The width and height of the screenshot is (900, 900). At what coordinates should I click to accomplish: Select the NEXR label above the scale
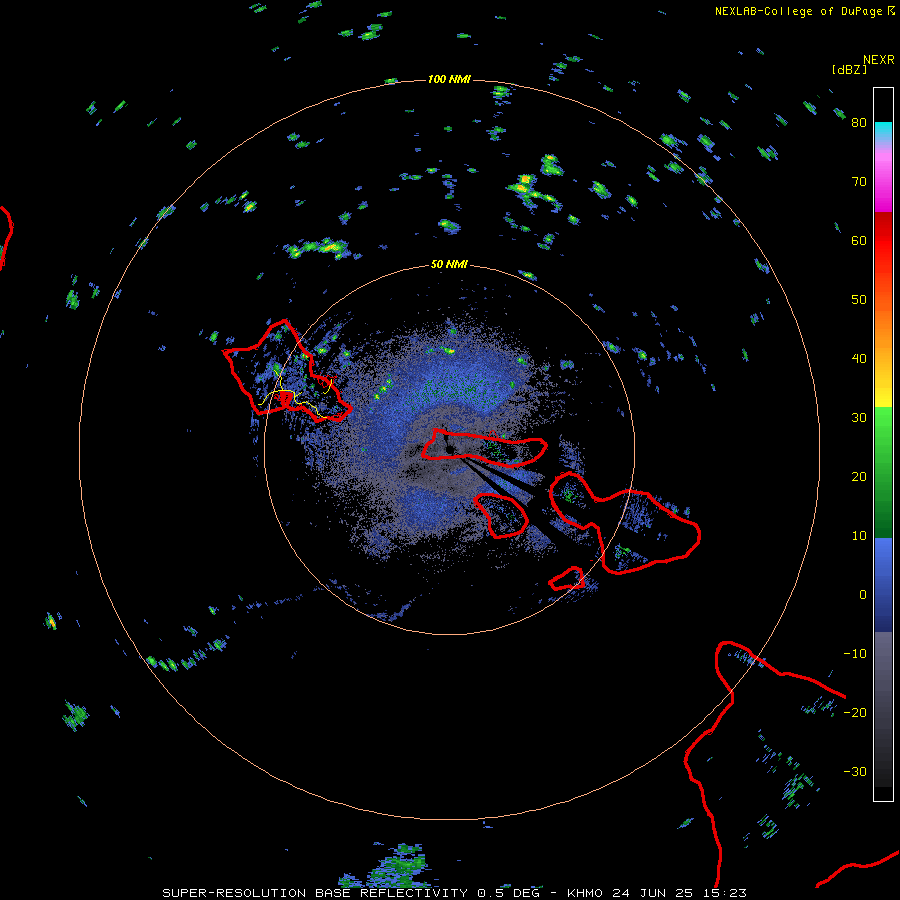879,60
